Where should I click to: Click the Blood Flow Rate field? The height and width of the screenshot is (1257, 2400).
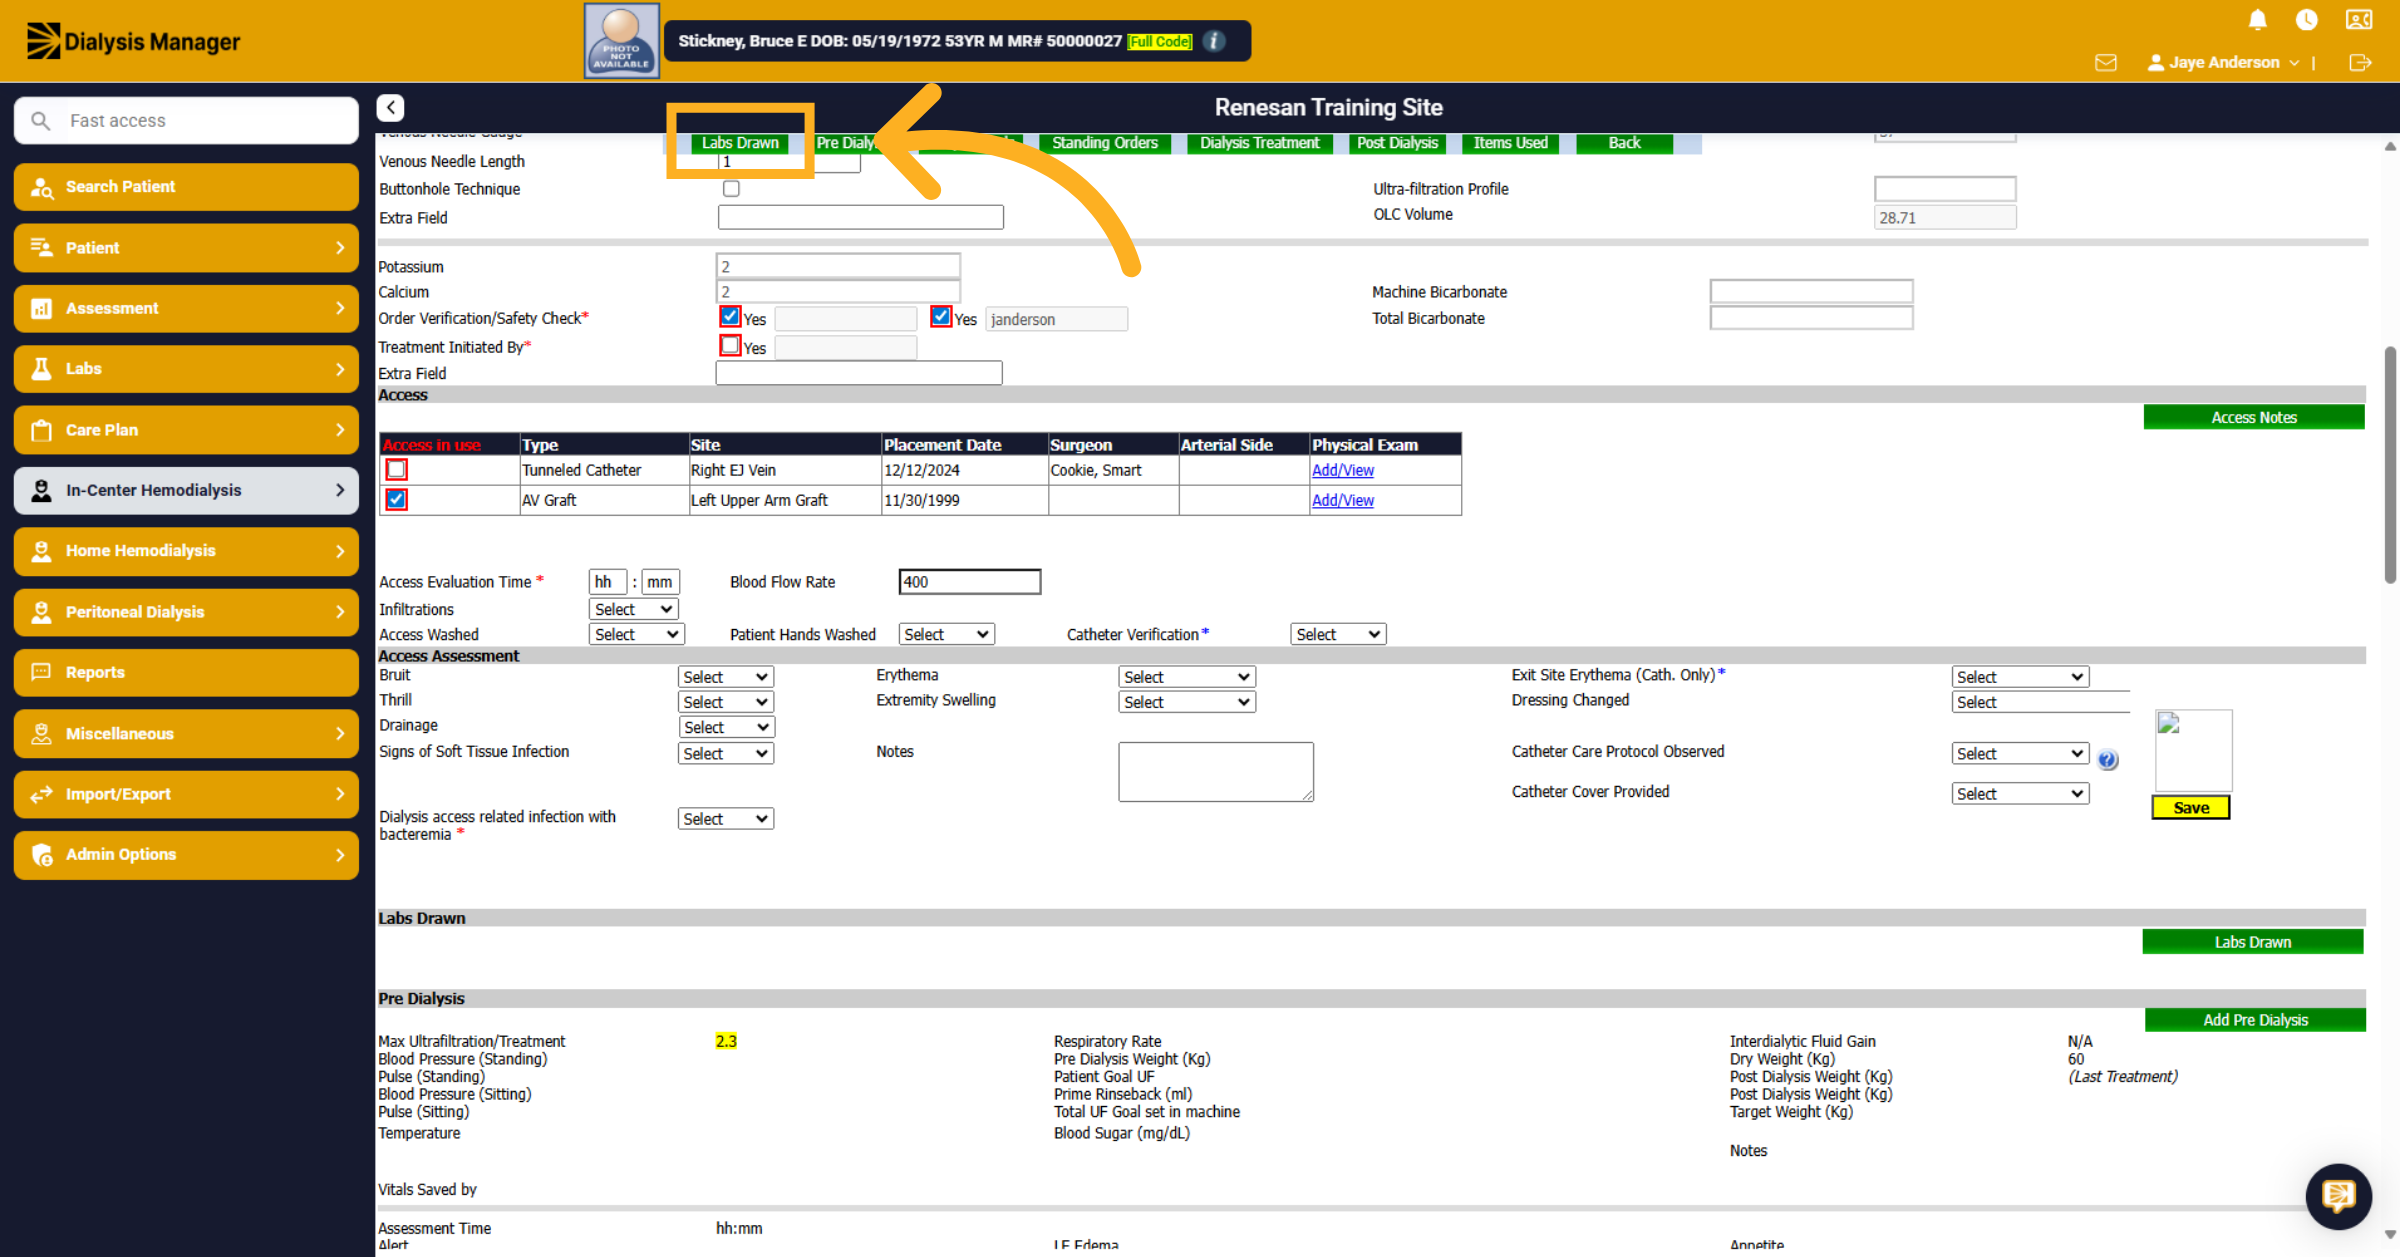click(969, 582)
